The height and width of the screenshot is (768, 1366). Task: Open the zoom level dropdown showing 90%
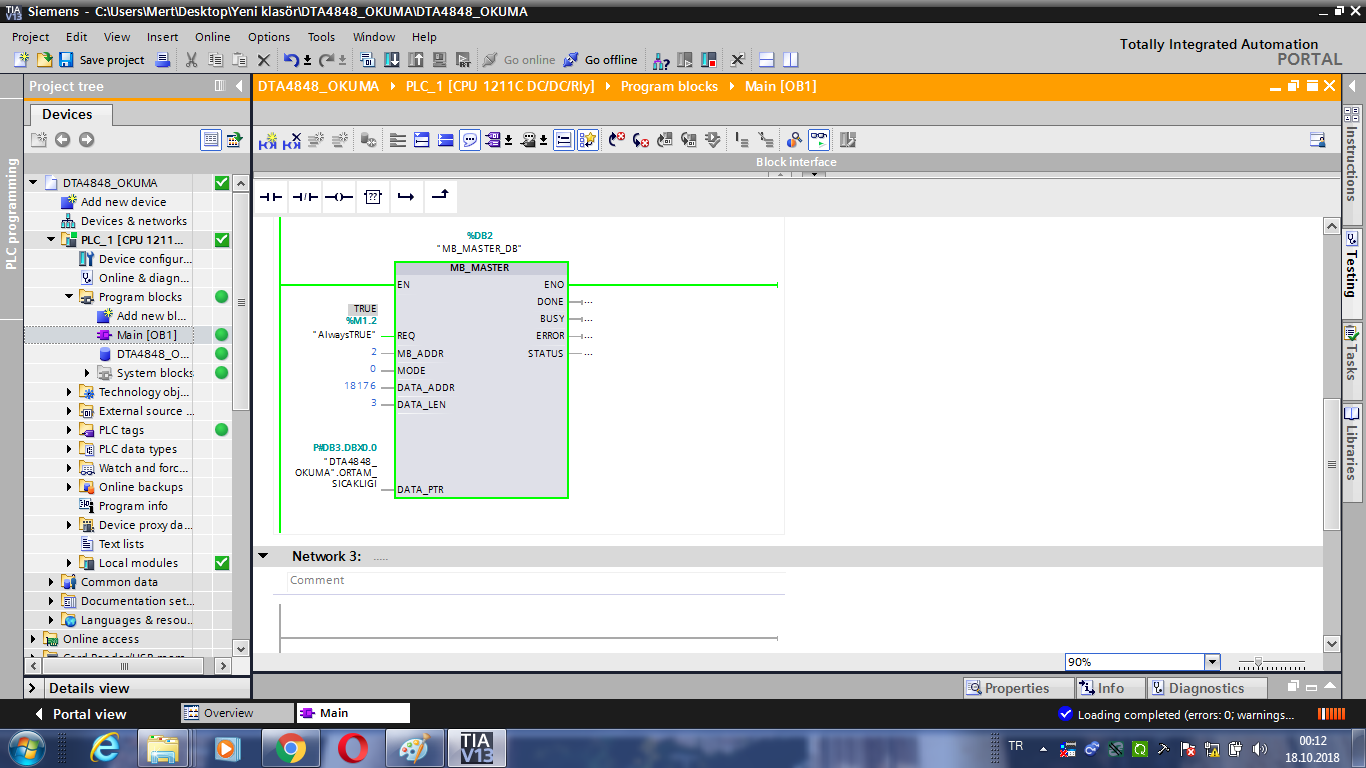[1213, 662]
